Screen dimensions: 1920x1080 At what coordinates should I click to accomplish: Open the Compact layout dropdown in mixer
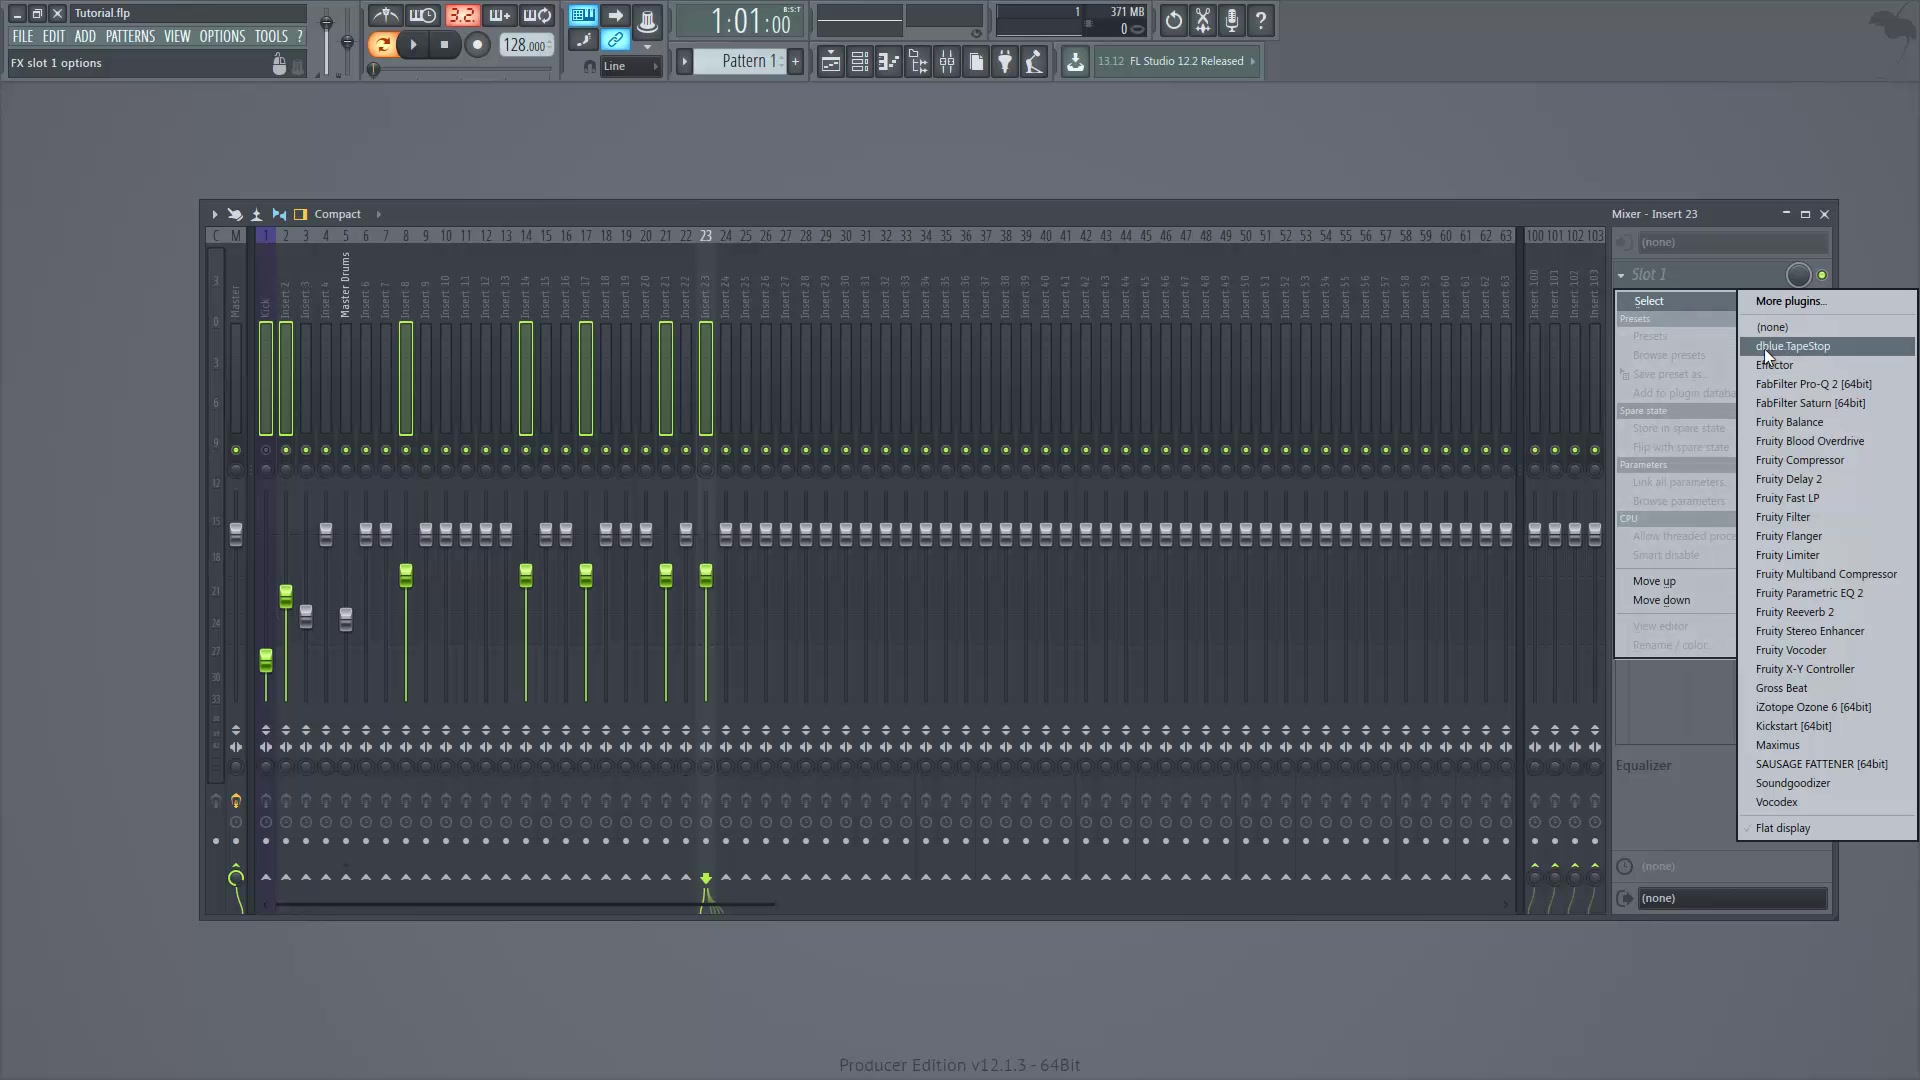340,214
